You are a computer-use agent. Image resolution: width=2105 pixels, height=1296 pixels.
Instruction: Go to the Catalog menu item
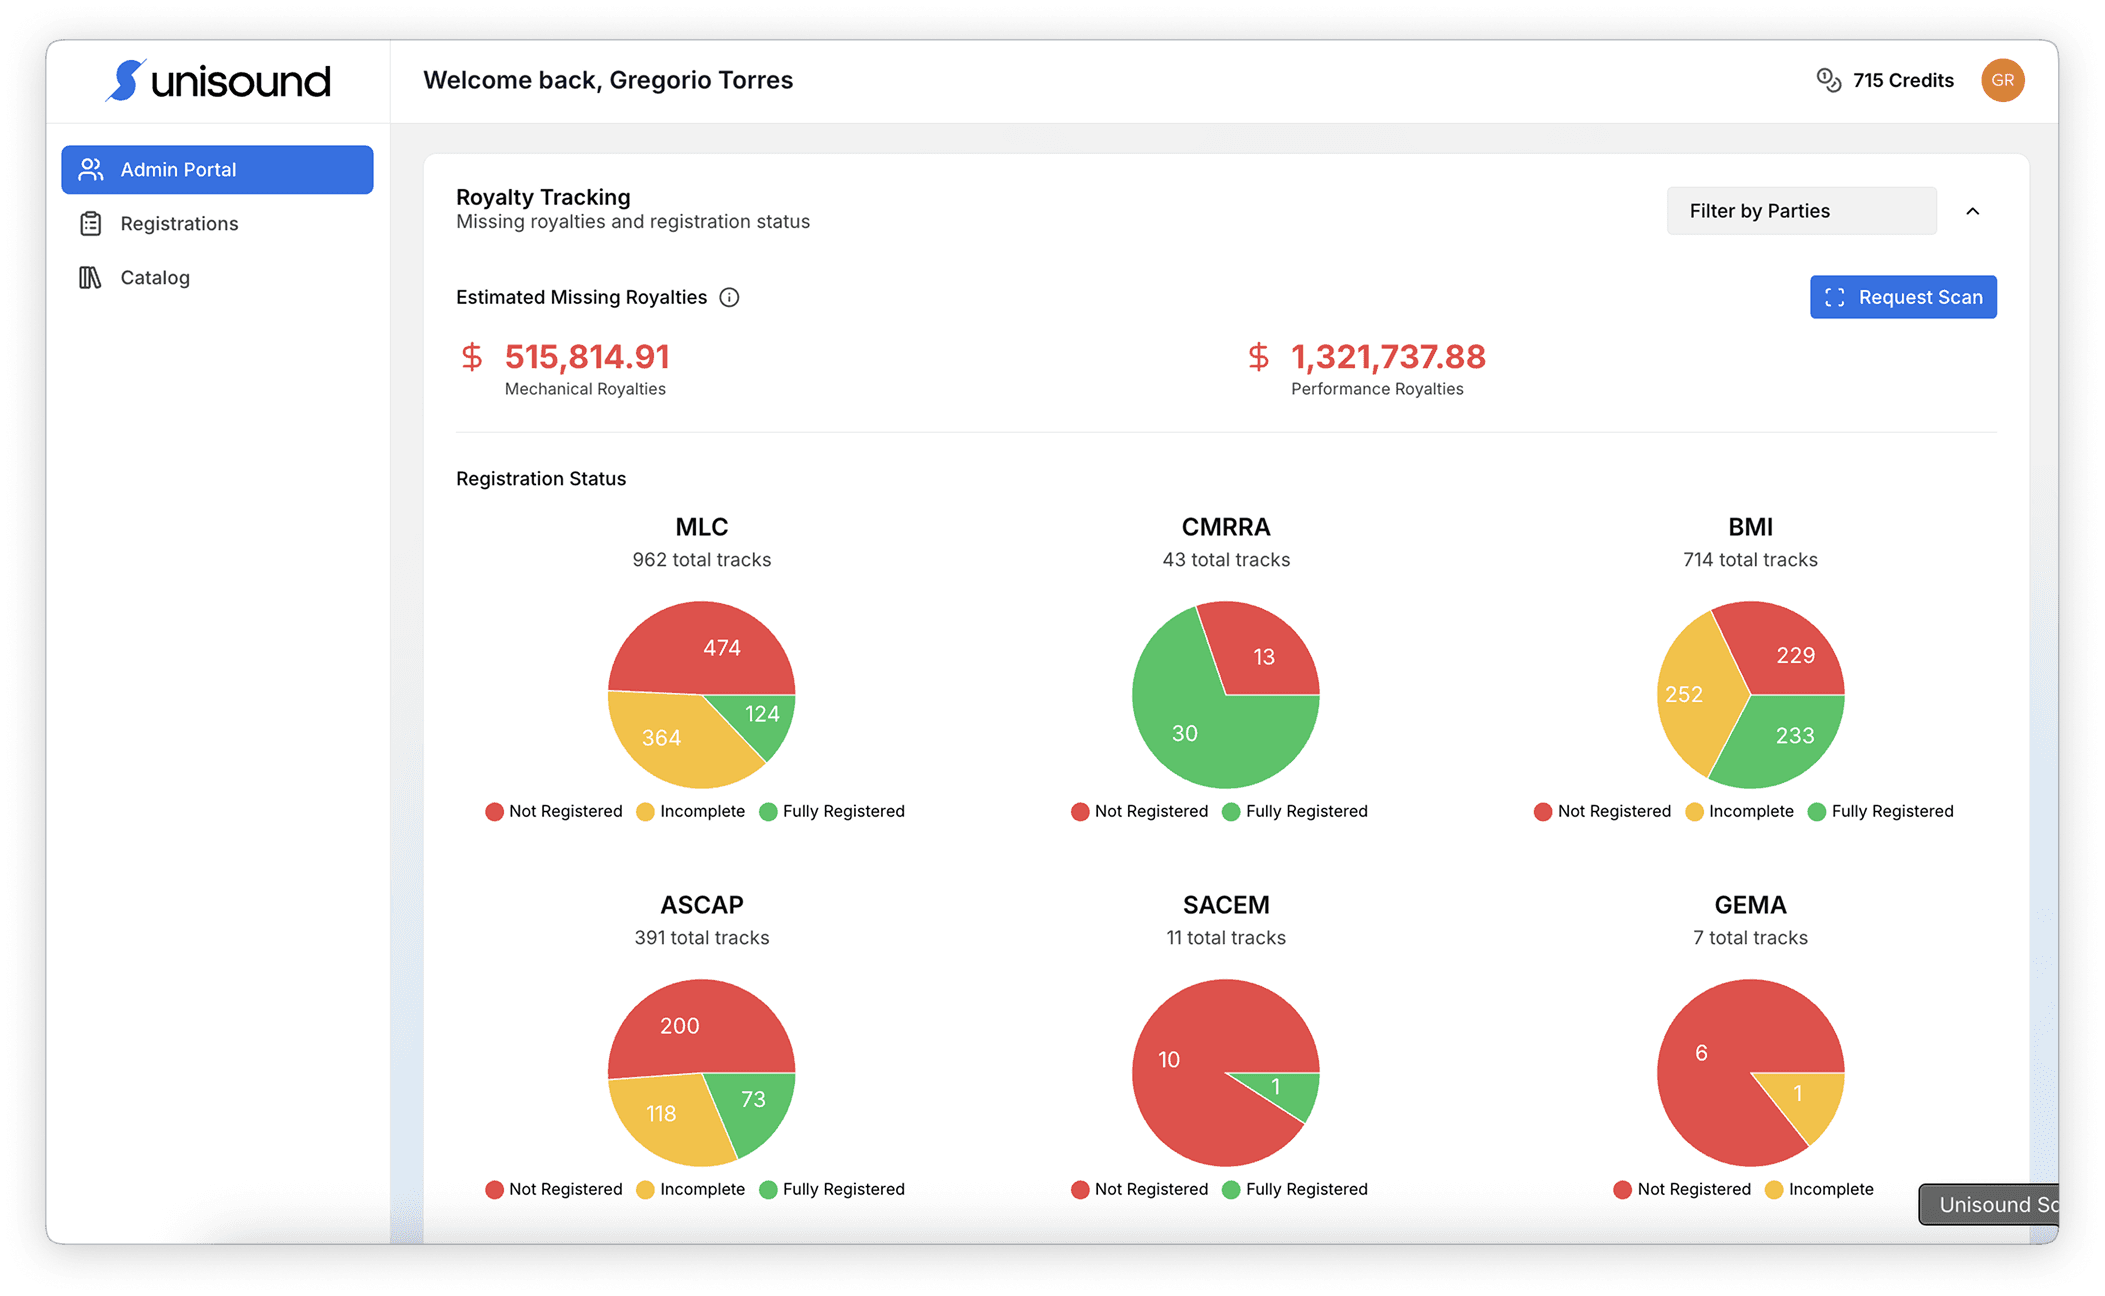(x=155, y=278)
